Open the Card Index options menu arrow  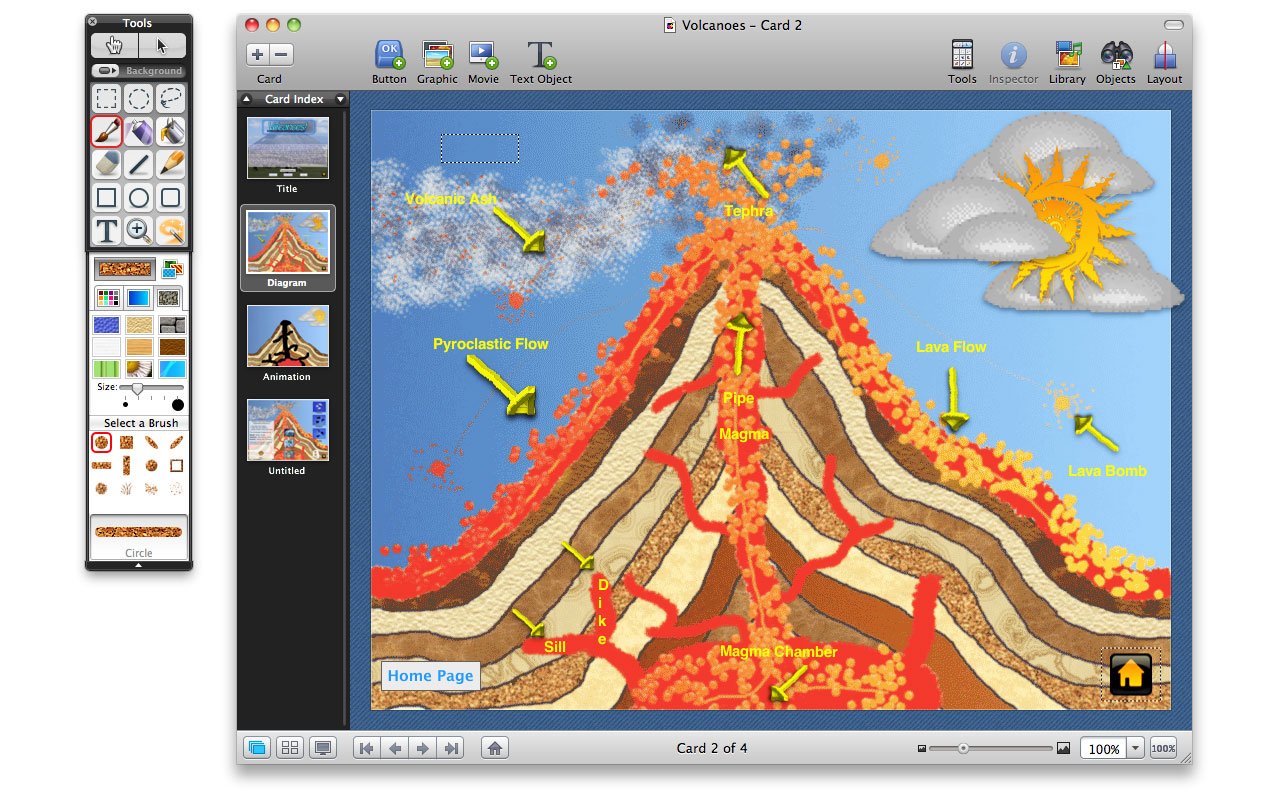[340, 99]
